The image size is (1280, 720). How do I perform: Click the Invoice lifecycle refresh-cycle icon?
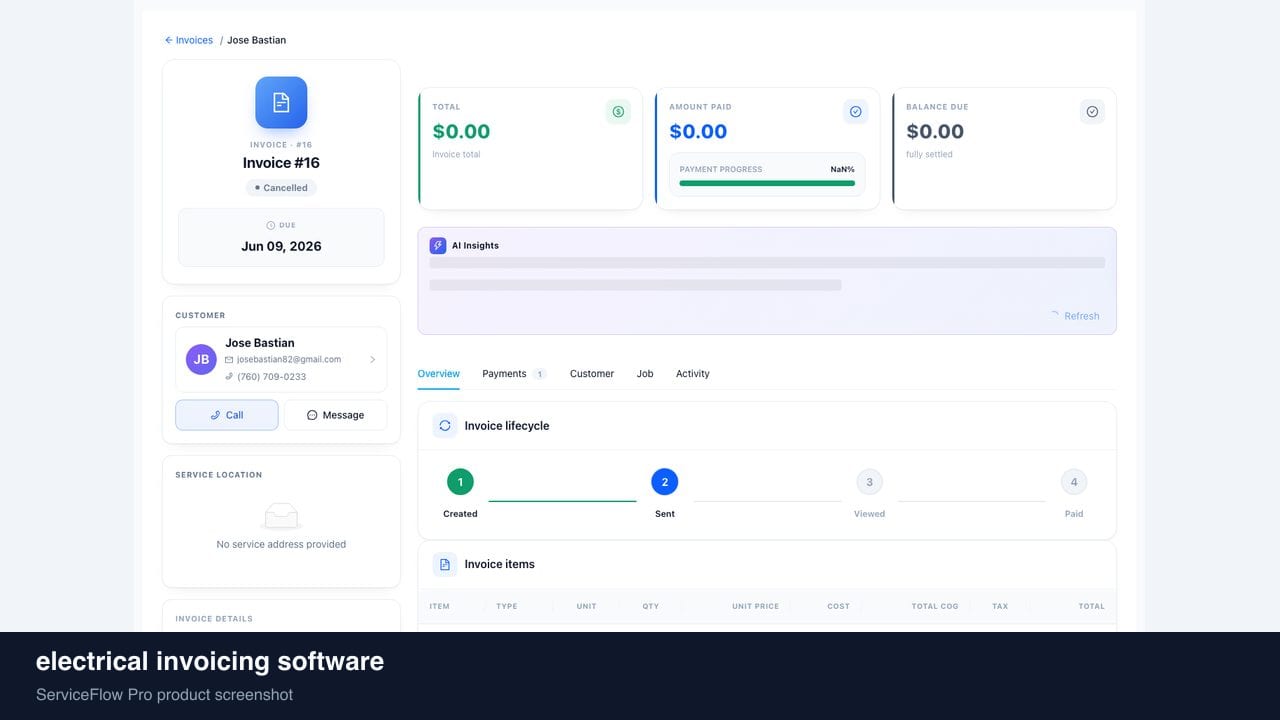click(445, 425)
